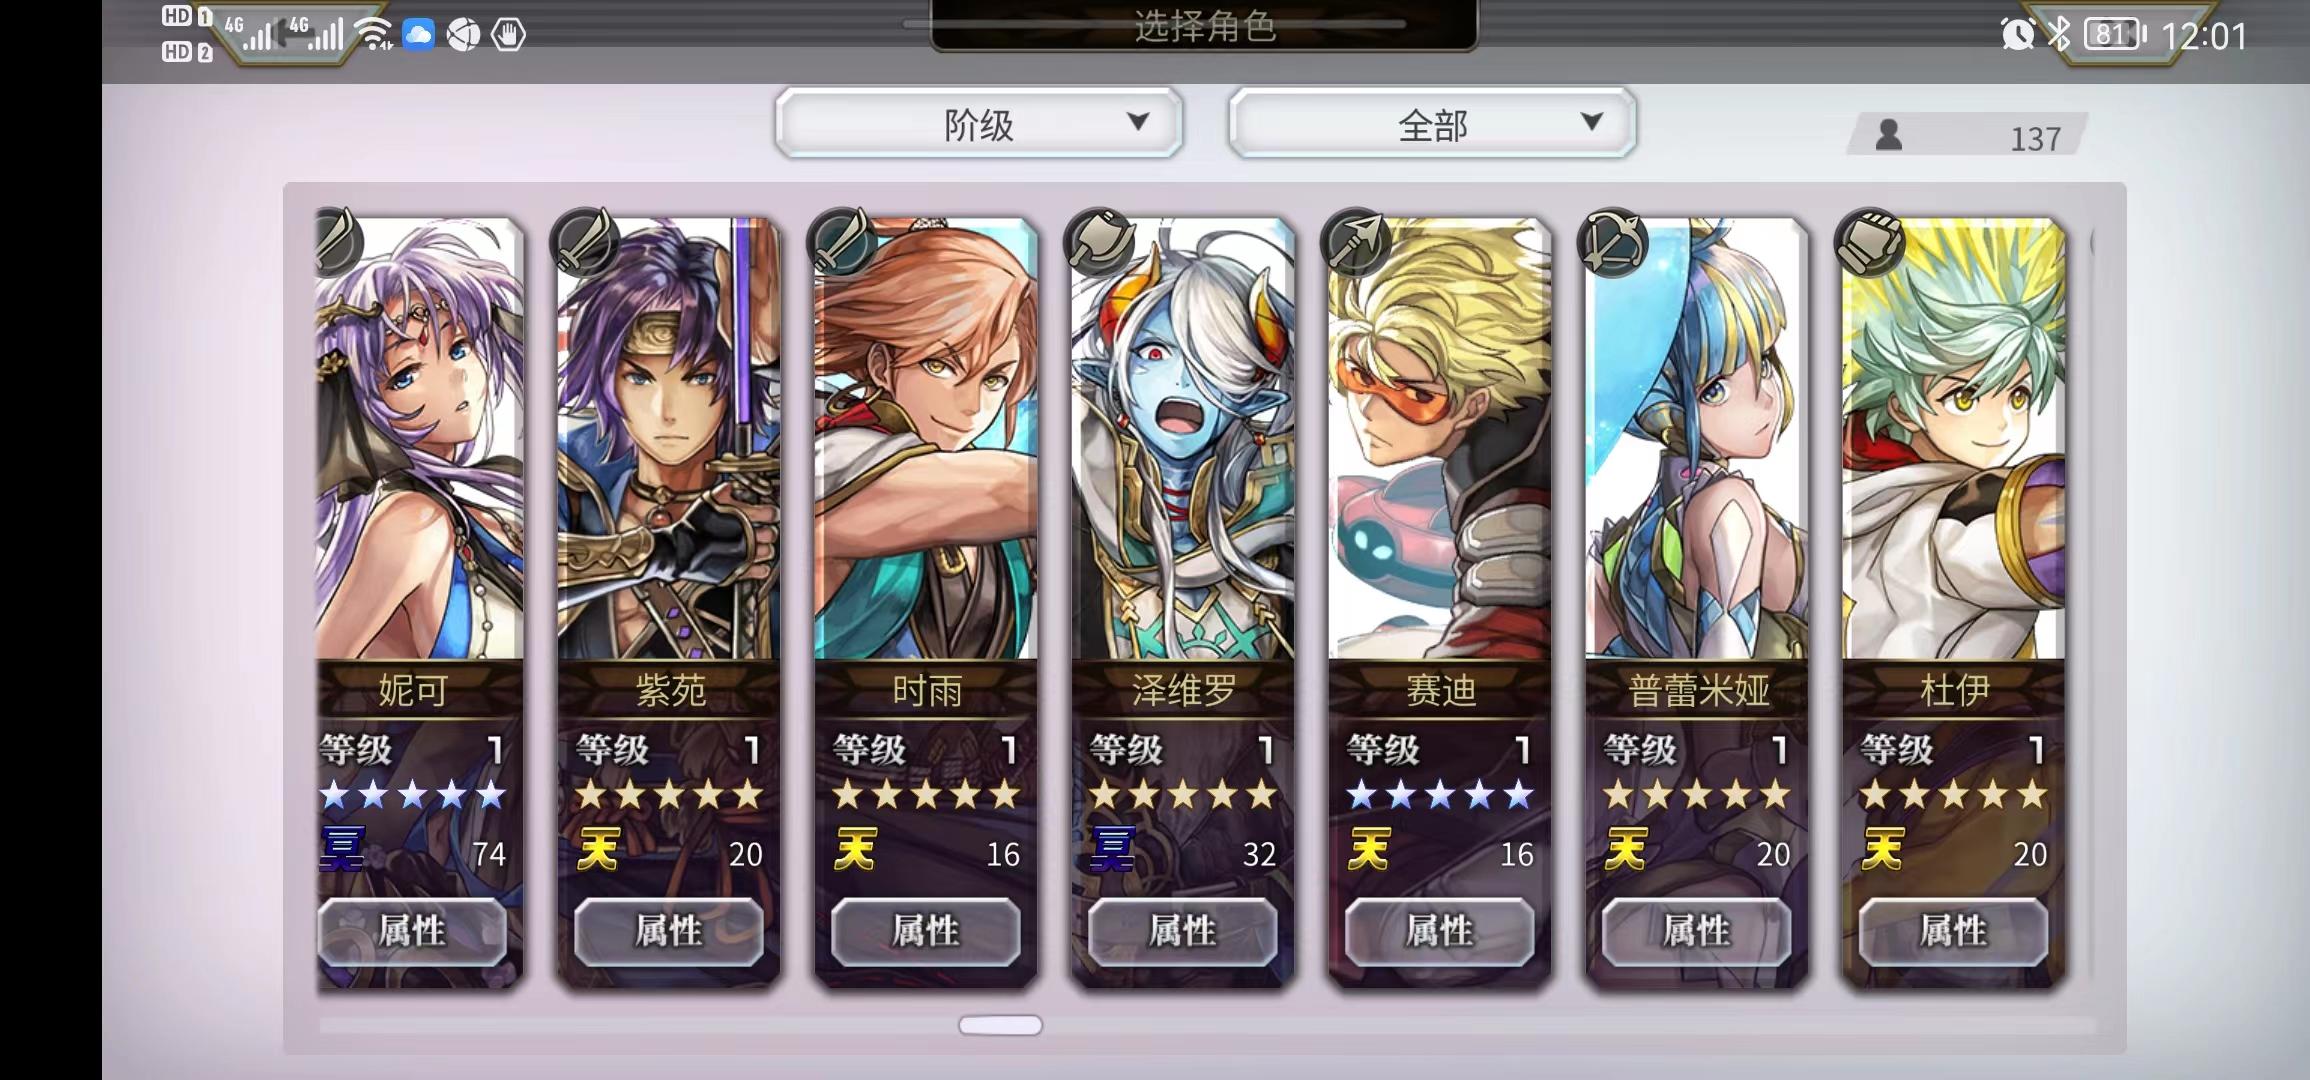Click the sword weapon icon on 时雨's card
This screenshot has height=1080, width=2310.
(843, 242)
